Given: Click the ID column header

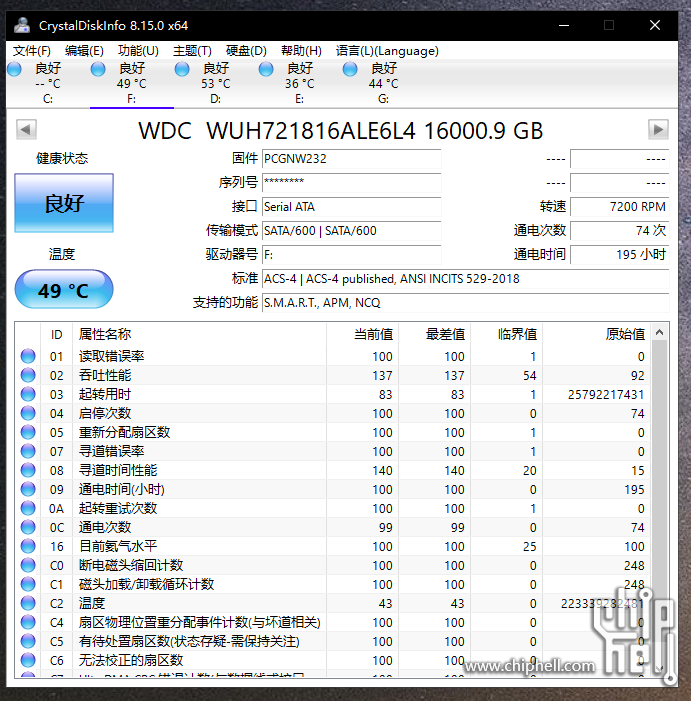Looking at the screenshot, I should coord(56,334).
